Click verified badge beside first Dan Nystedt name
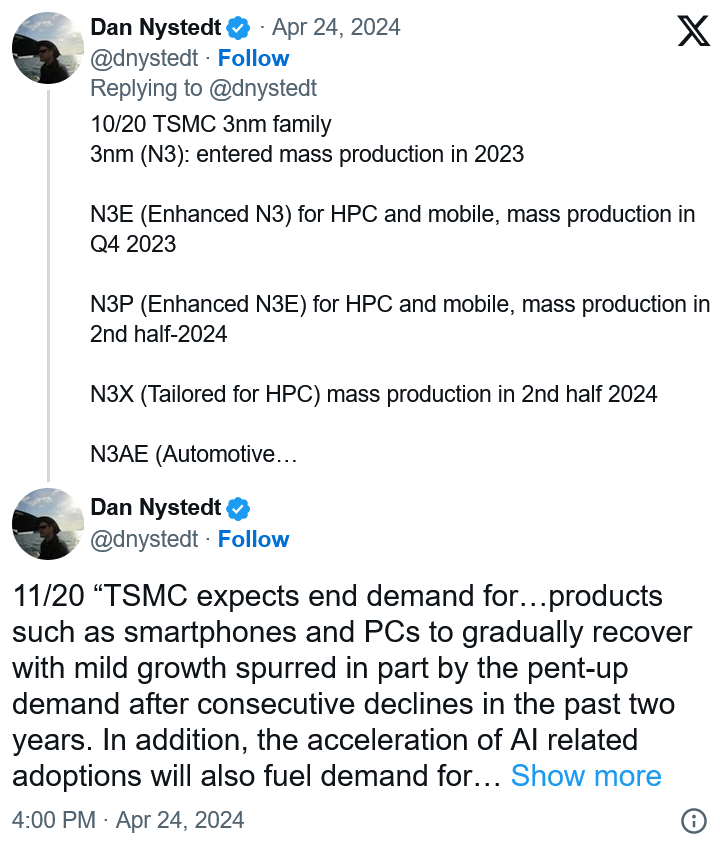 [238, 28]
